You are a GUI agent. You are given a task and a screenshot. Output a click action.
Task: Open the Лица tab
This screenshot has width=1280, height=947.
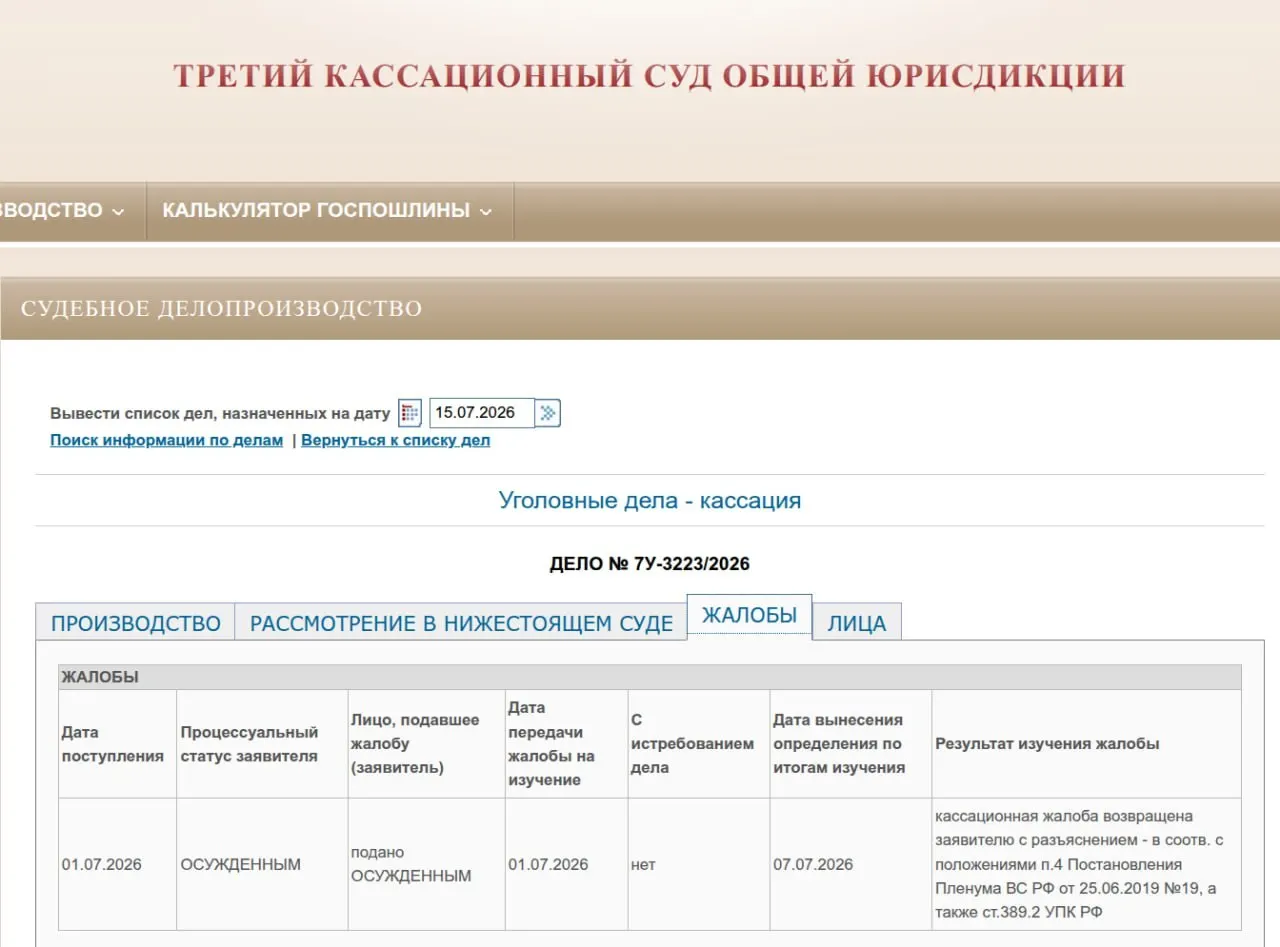857,623
